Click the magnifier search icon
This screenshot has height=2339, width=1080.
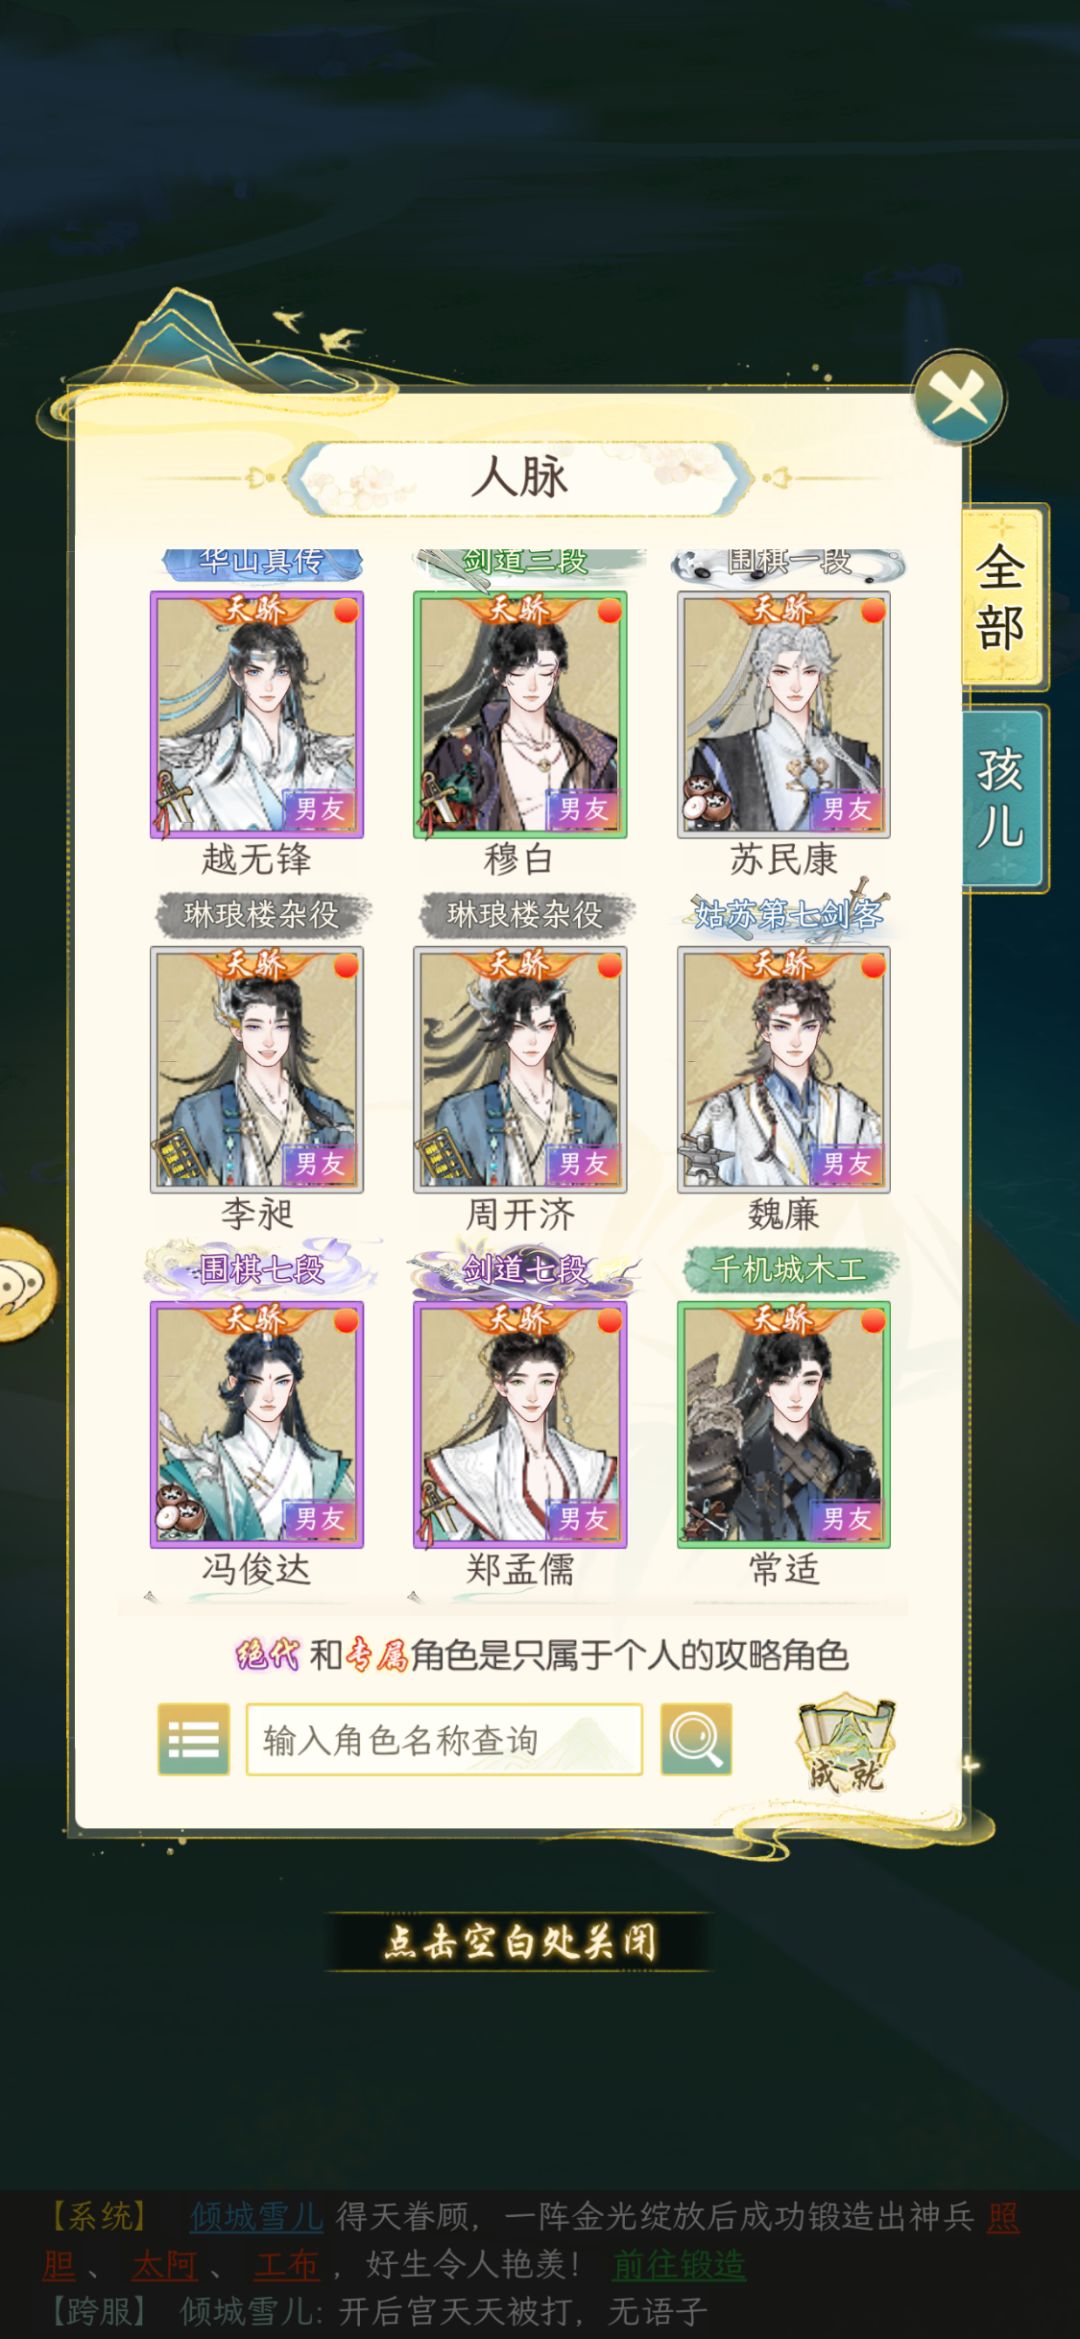coord(696,1739)
